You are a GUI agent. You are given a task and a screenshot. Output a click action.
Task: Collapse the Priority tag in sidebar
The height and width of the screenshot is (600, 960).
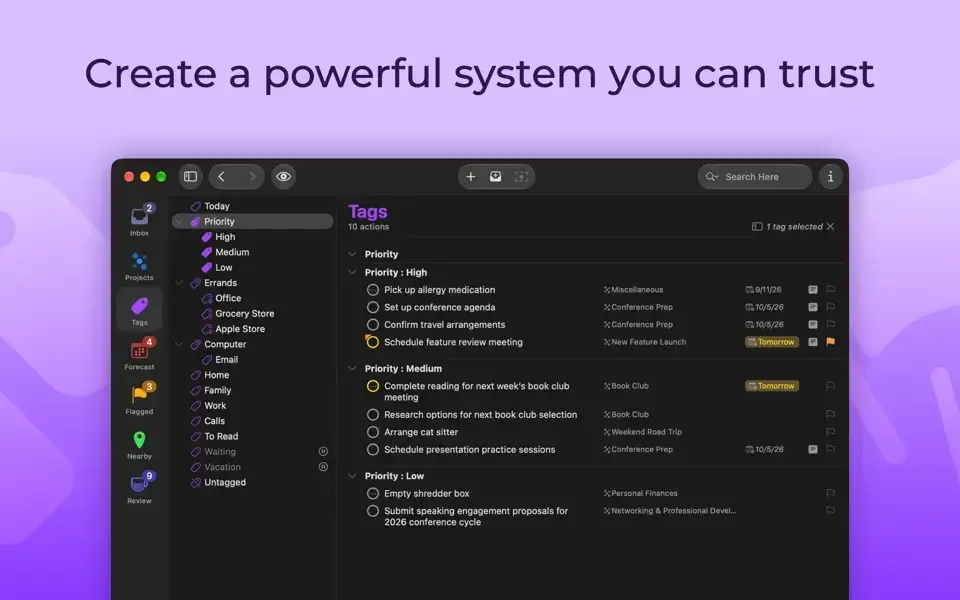(x=179, y=222)
